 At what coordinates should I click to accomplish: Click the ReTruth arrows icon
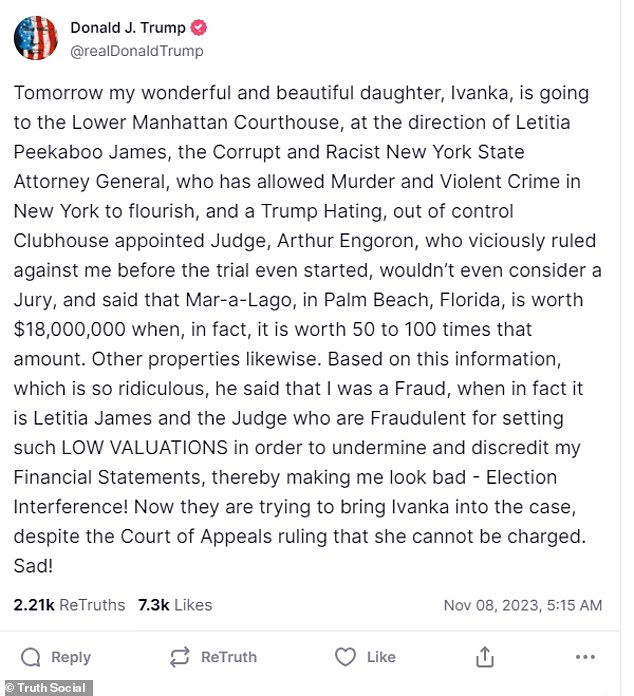coord(180,657)
